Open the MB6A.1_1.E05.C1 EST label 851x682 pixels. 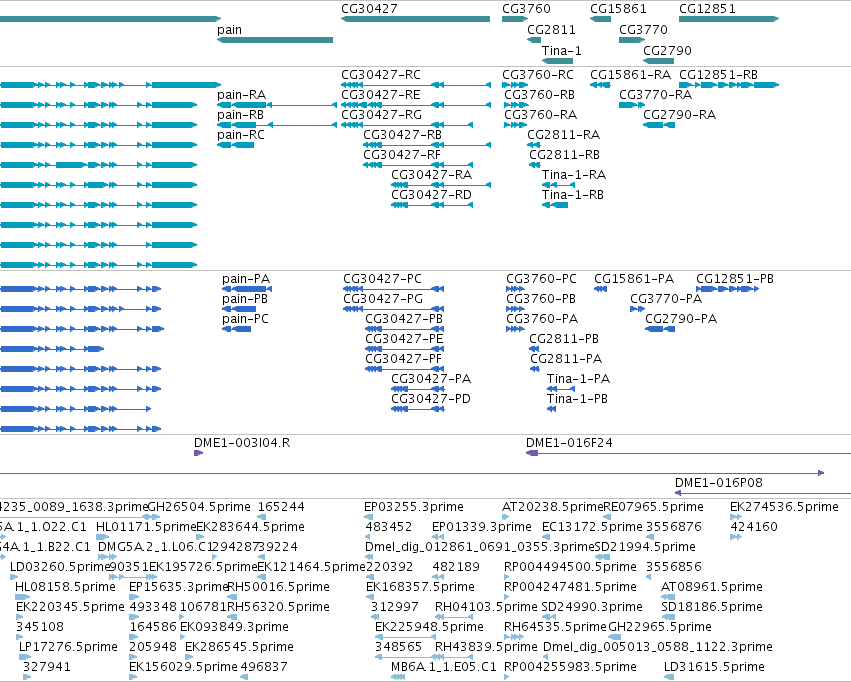[x=444, y=667]
